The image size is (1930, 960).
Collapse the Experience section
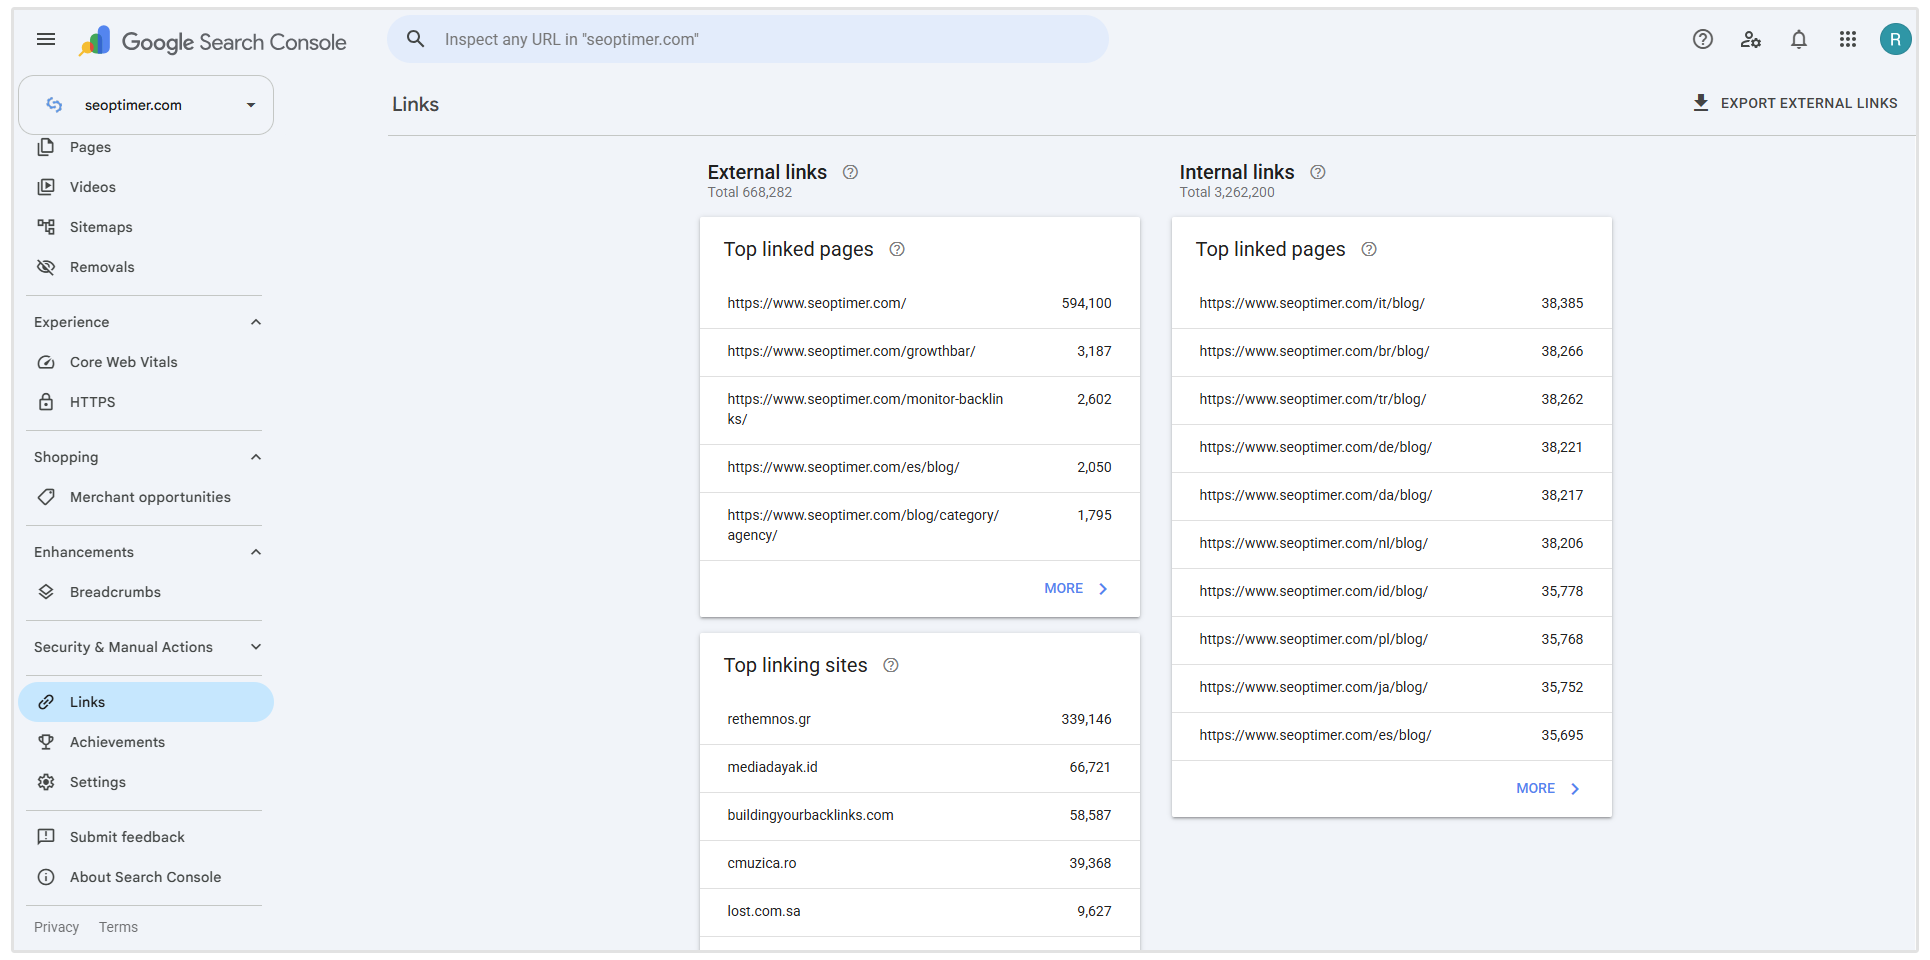click(256, 322)
